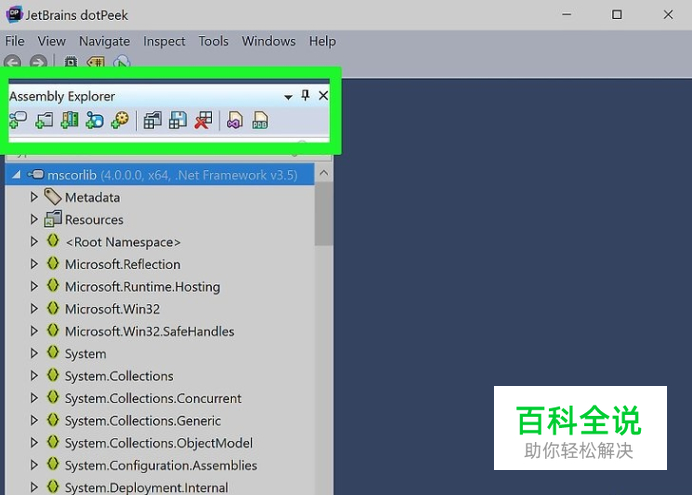Screen dimensions: 692x495
Task: Pin the Assembly Explorer panel
Action: 305,95
